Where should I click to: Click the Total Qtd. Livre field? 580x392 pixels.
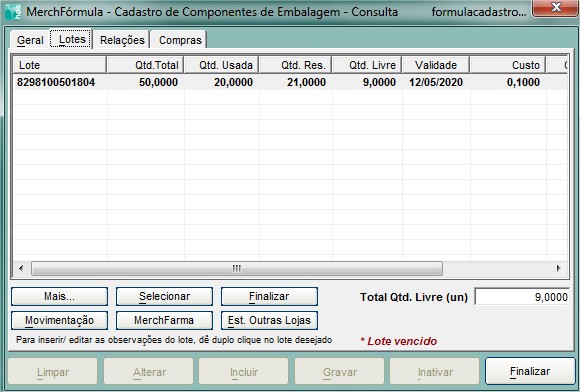pos(522,297)
